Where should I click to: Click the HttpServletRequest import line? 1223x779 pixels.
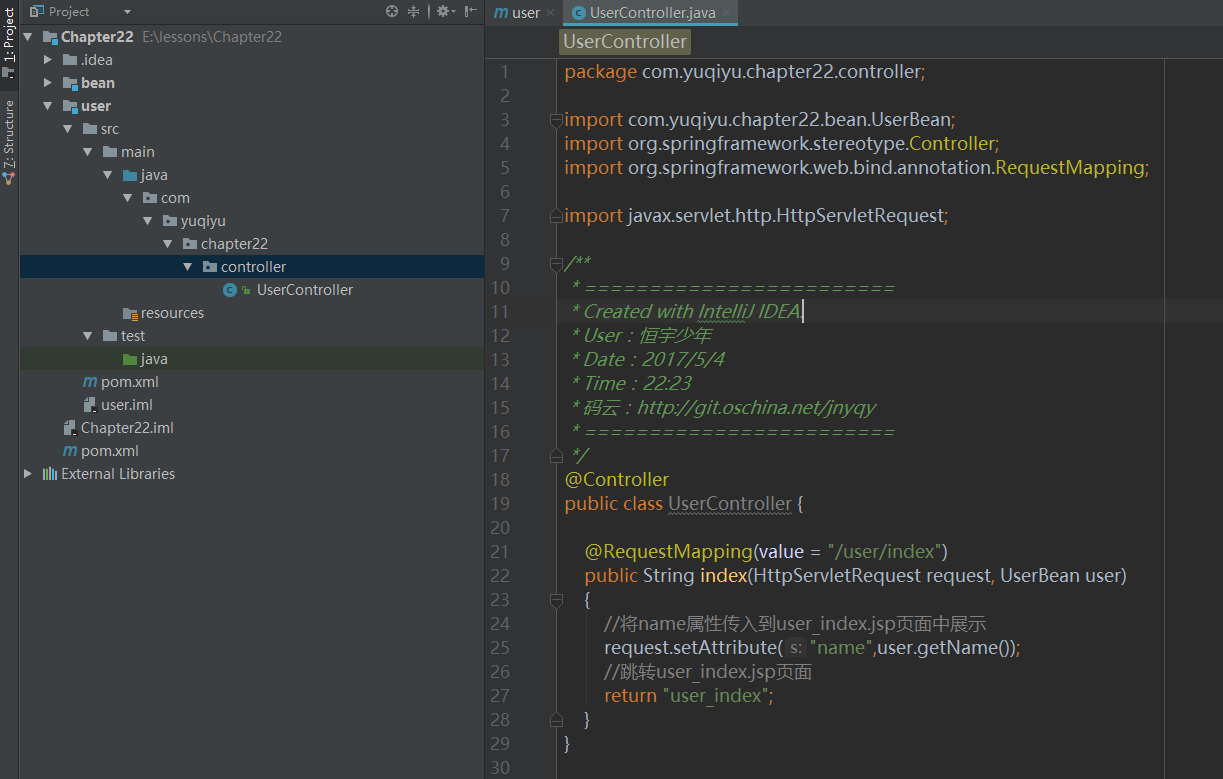point(756,216)
